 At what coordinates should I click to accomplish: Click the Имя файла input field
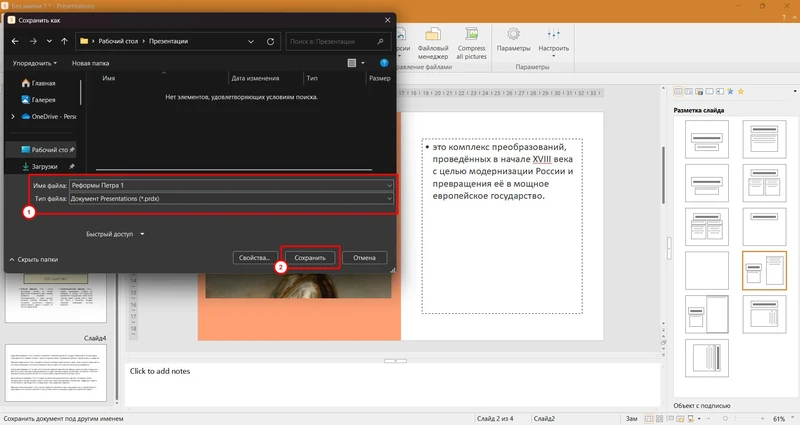tap(231, 185)
